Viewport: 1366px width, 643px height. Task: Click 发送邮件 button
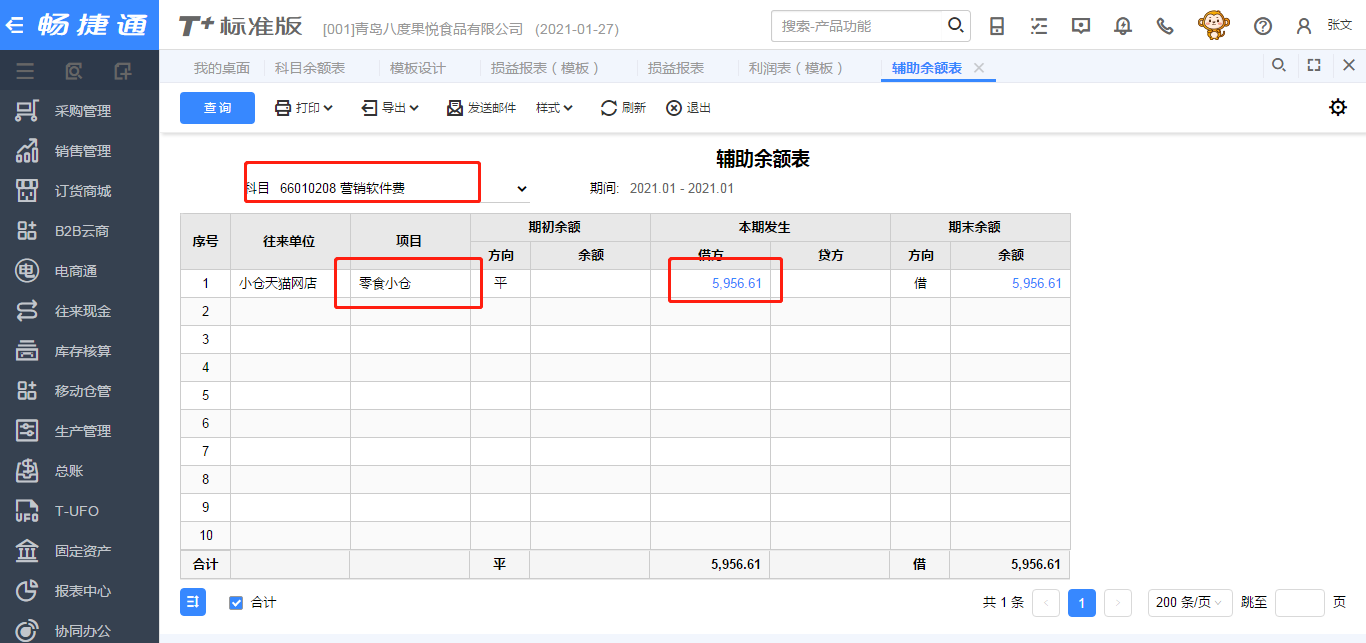click(481, 108)
